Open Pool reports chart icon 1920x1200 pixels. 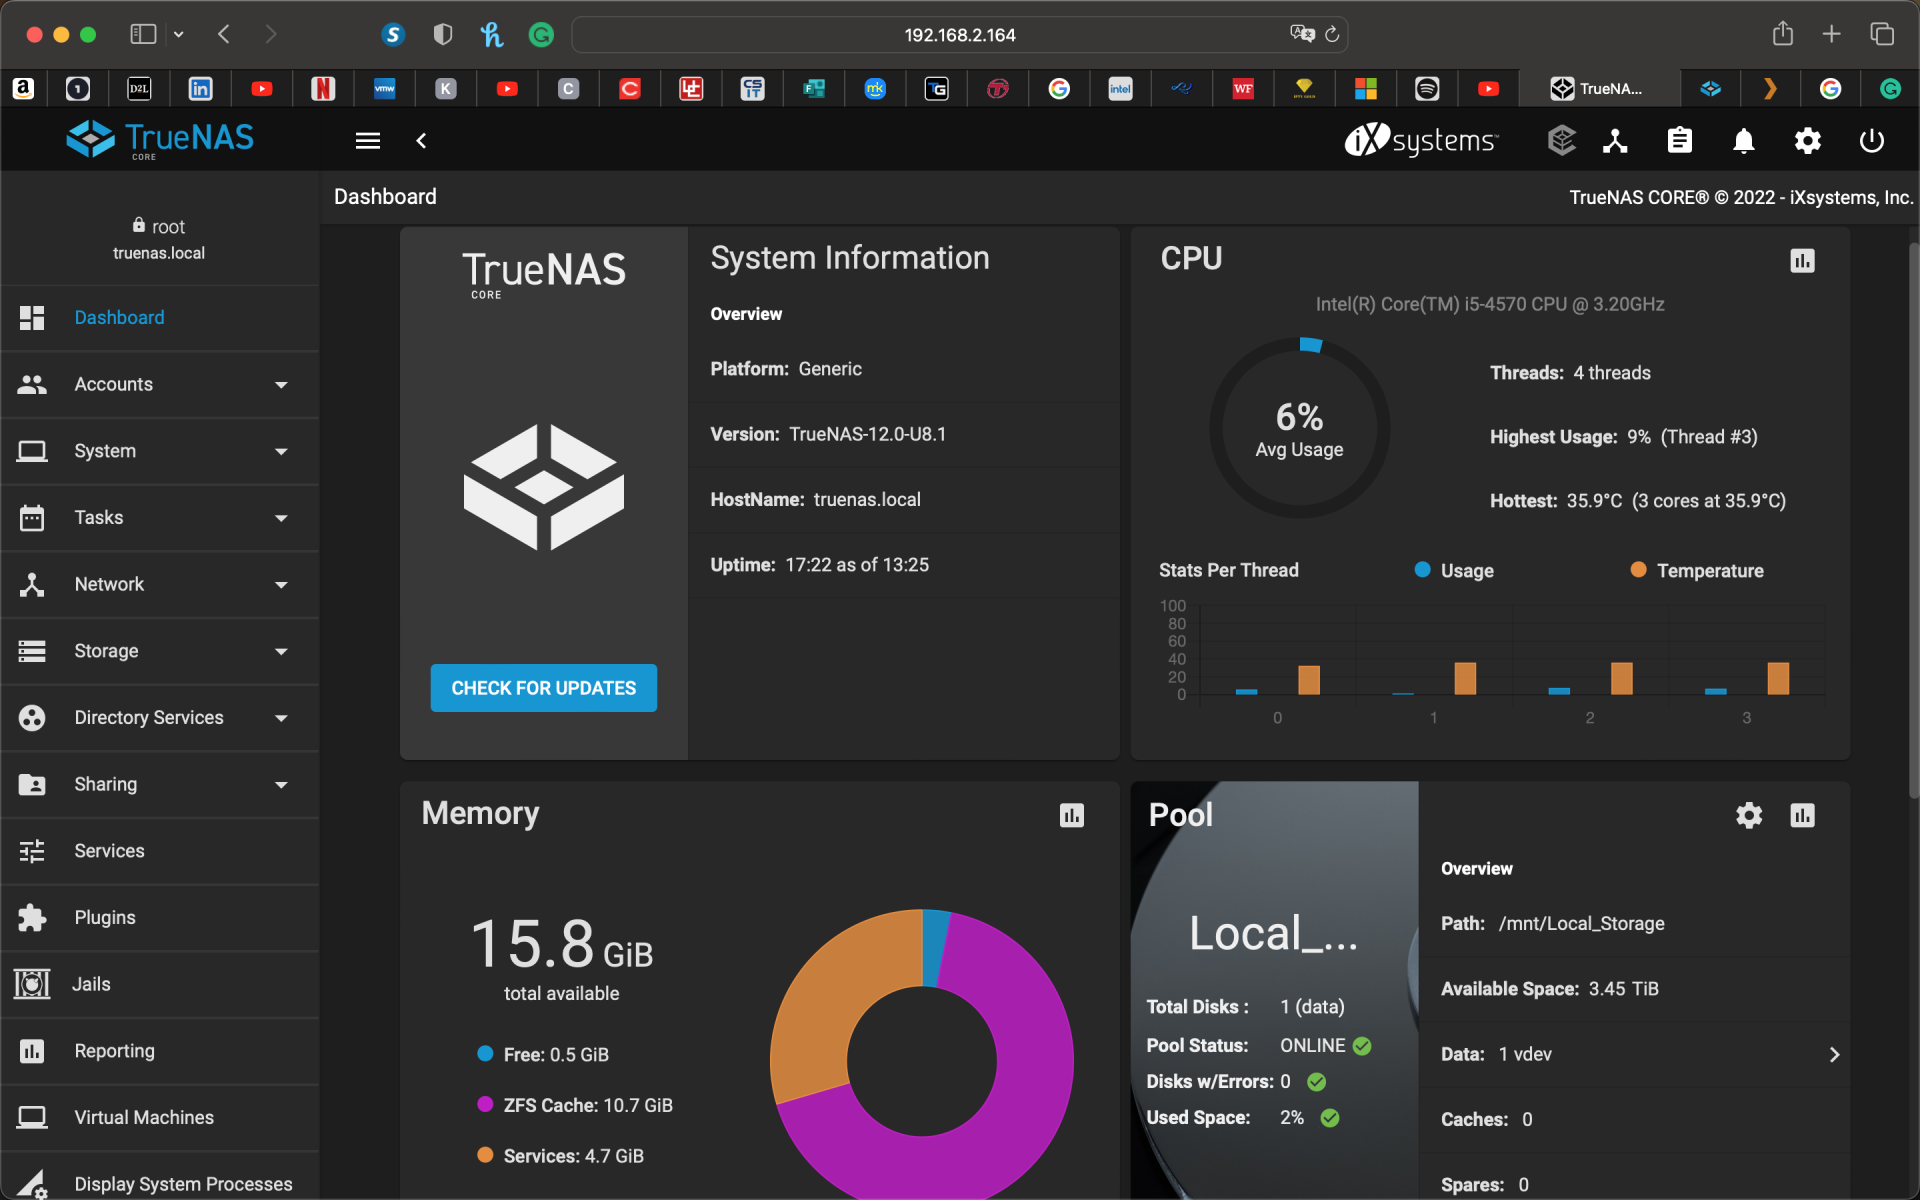click(x=1802, y=816)
